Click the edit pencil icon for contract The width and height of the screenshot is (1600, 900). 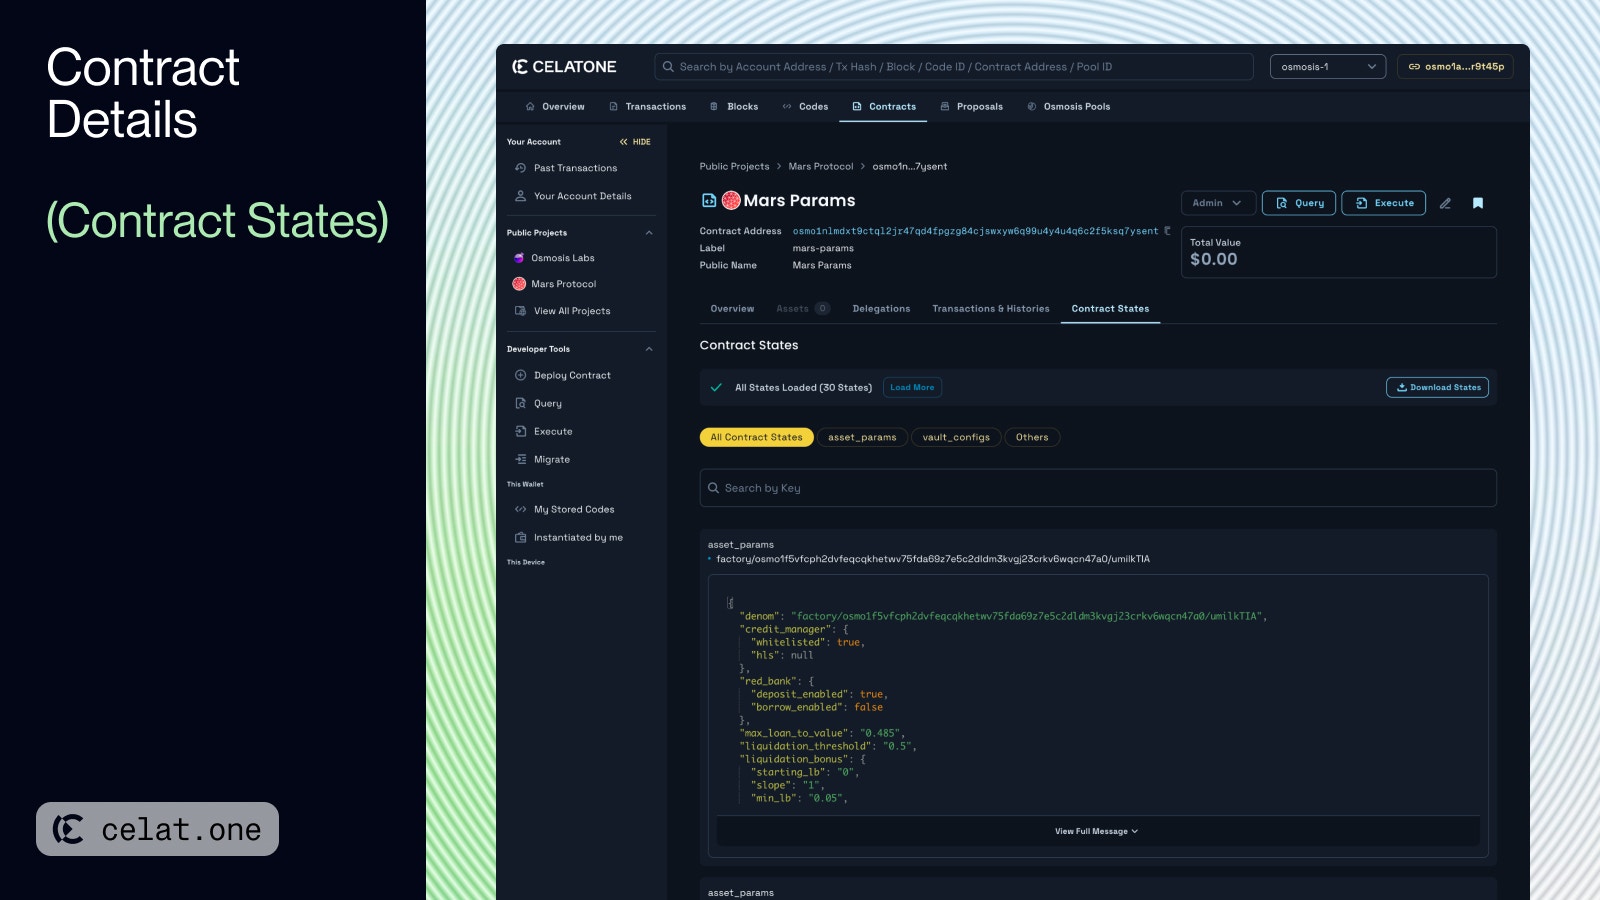tap(1445, 203)
